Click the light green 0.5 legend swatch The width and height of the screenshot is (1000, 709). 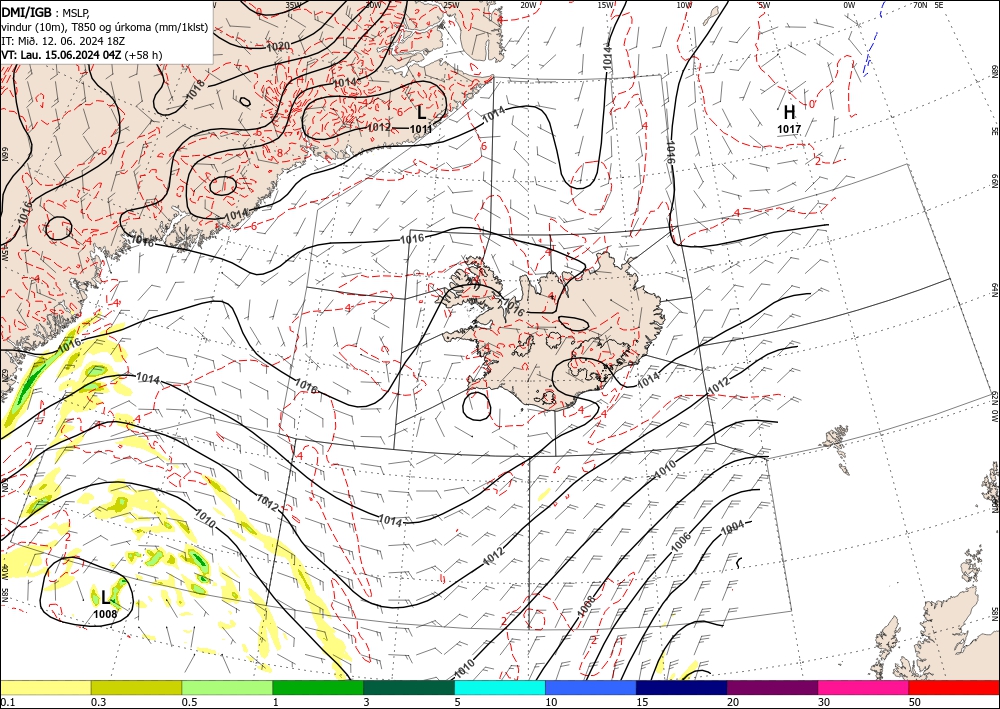[x=227, y=687]
